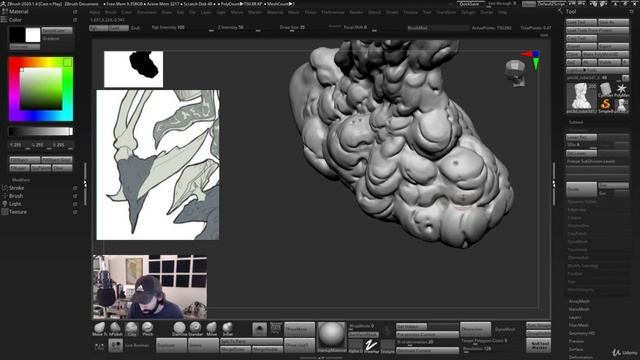Open the Texture slot in bottom shelf
The image size is (640, 360).
tap(387, 346)
